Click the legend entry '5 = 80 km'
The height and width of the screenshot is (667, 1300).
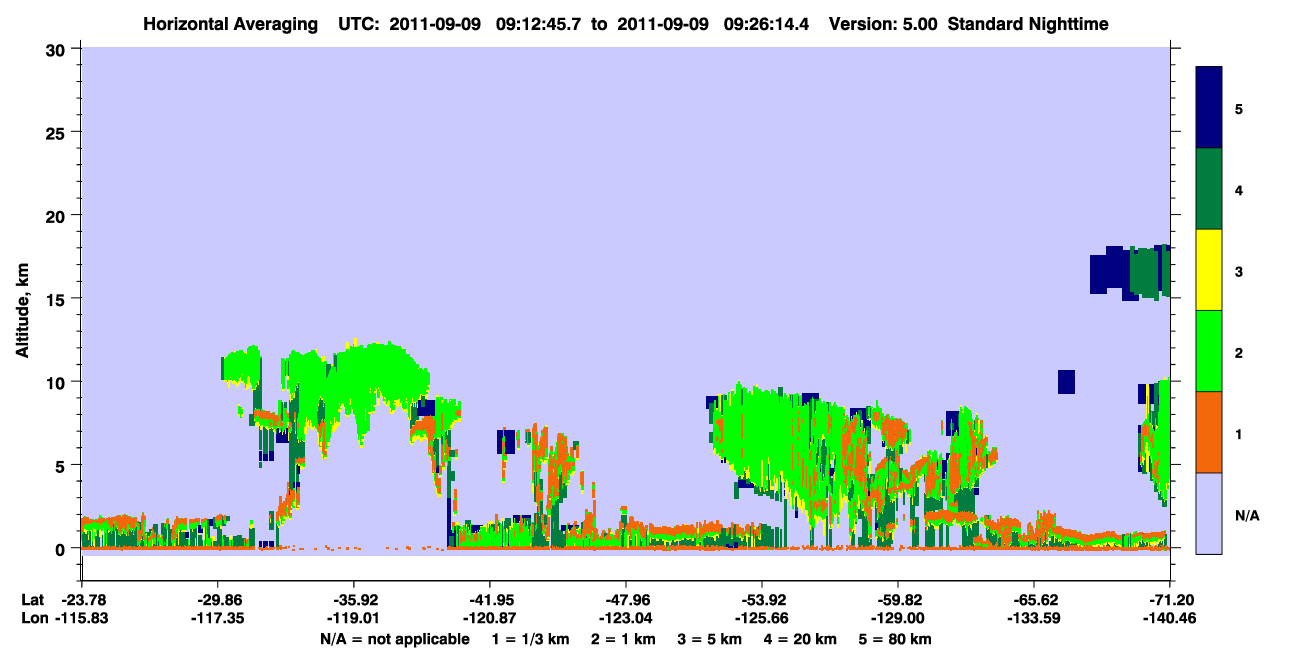pyautogui.click(x=896, y=639)
